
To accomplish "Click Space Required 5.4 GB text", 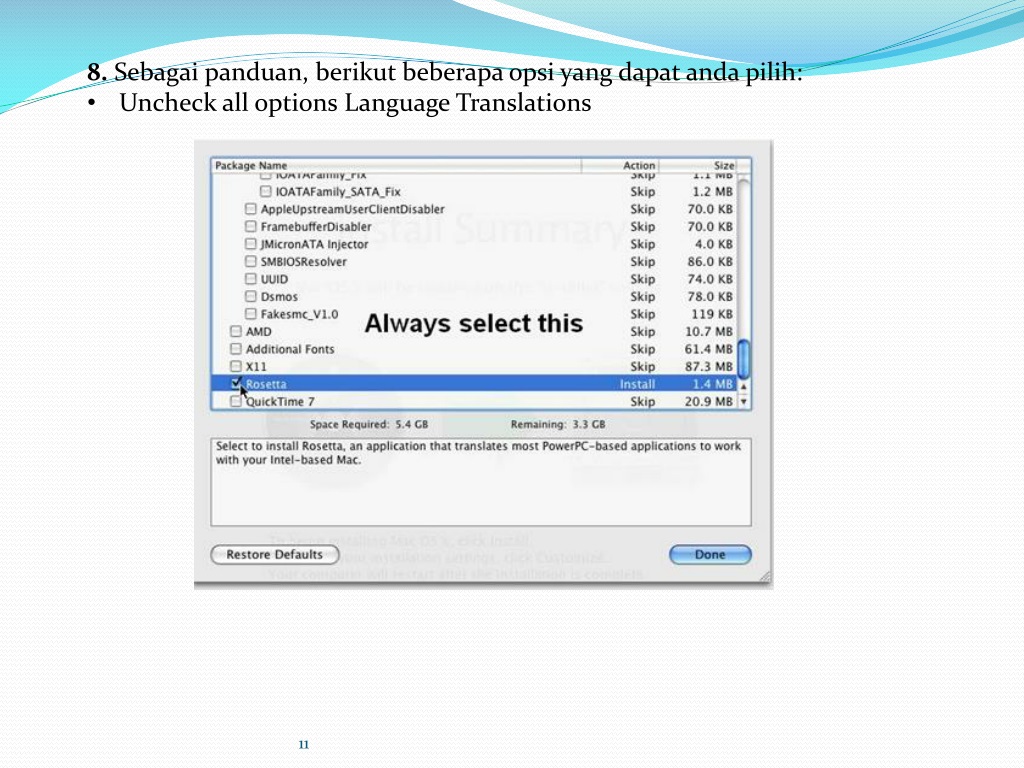I will (369, 424).
